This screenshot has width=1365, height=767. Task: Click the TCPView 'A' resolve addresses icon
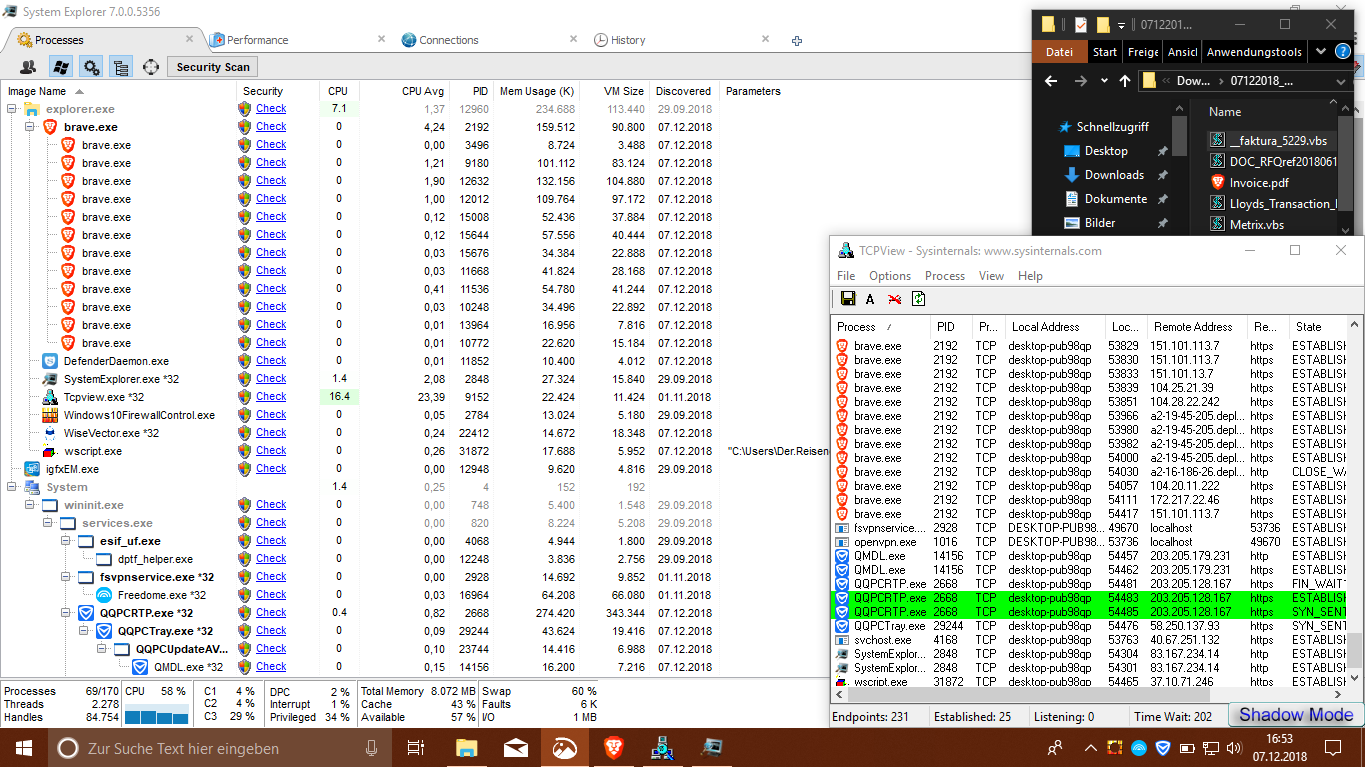(x=870, y=299)
